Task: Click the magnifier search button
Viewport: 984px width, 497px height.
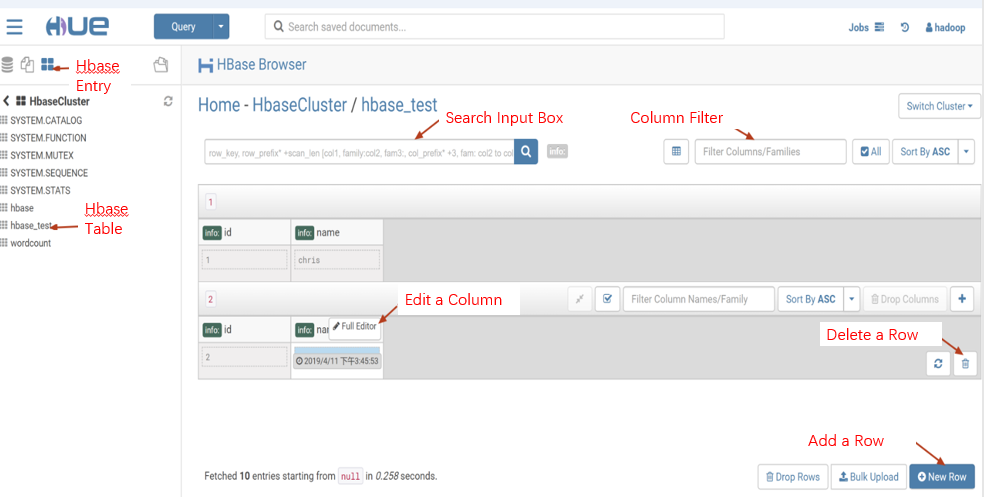Action: click(x=526, y=152)
